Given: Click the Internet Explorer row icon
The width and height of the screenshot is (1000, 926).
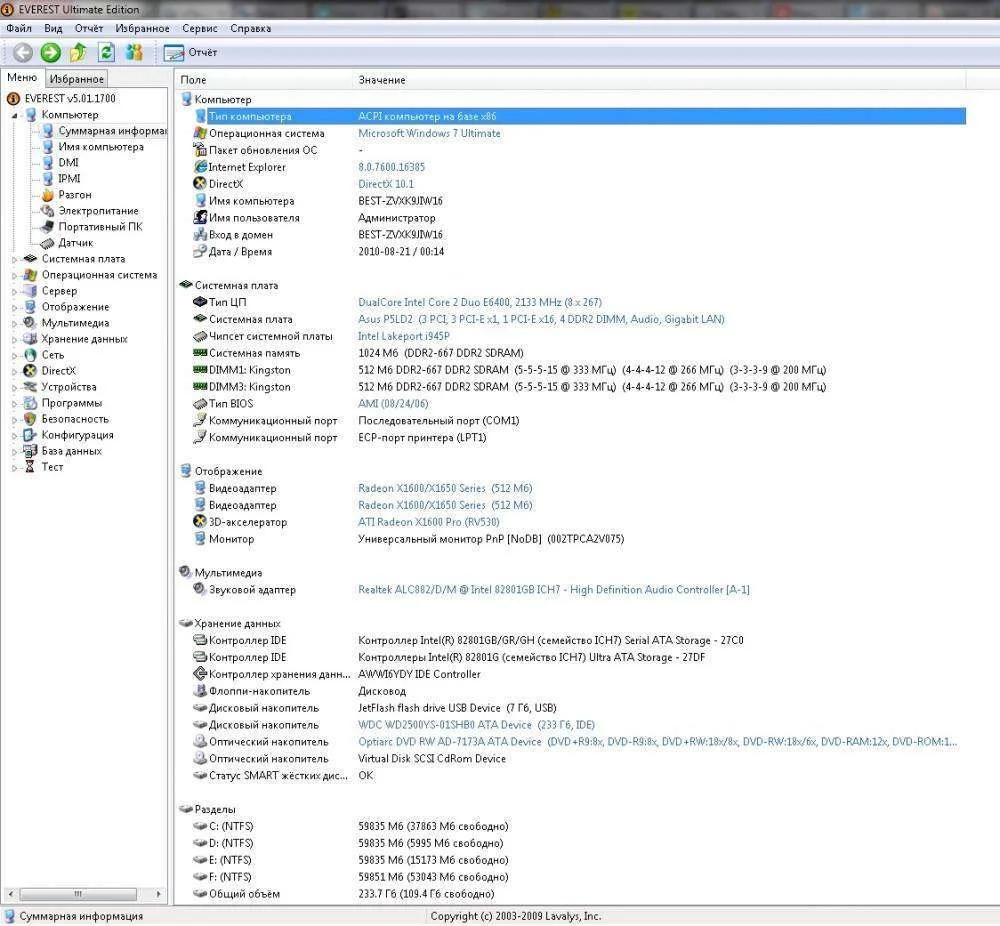Looking at the screenshot, I should (x=200, y=167).
